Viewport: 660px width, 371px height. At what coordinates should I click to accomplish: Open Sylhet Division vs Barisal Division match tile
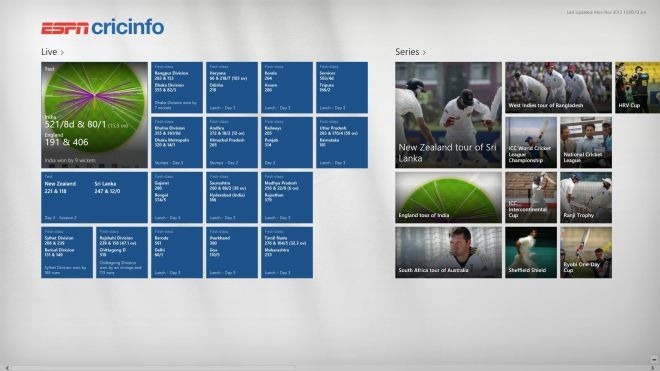(x=67, y=252)
